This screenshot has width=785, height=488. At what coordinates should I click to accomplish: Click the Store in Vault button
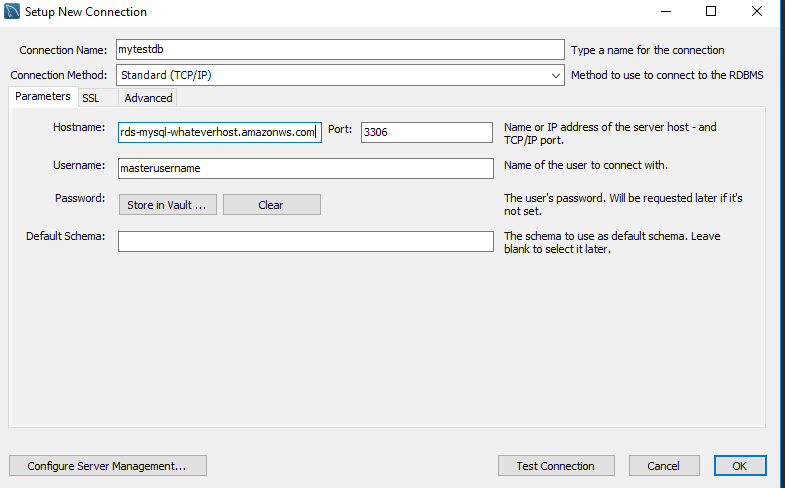[168, 205]
